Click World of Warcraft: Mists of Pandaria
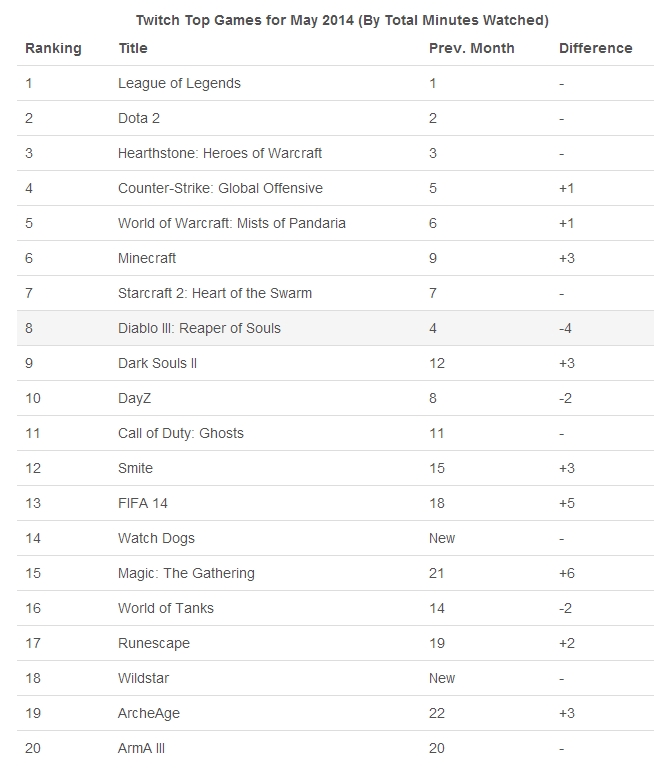654x772 pixels. pyautogui.click(x=231, y=223)
